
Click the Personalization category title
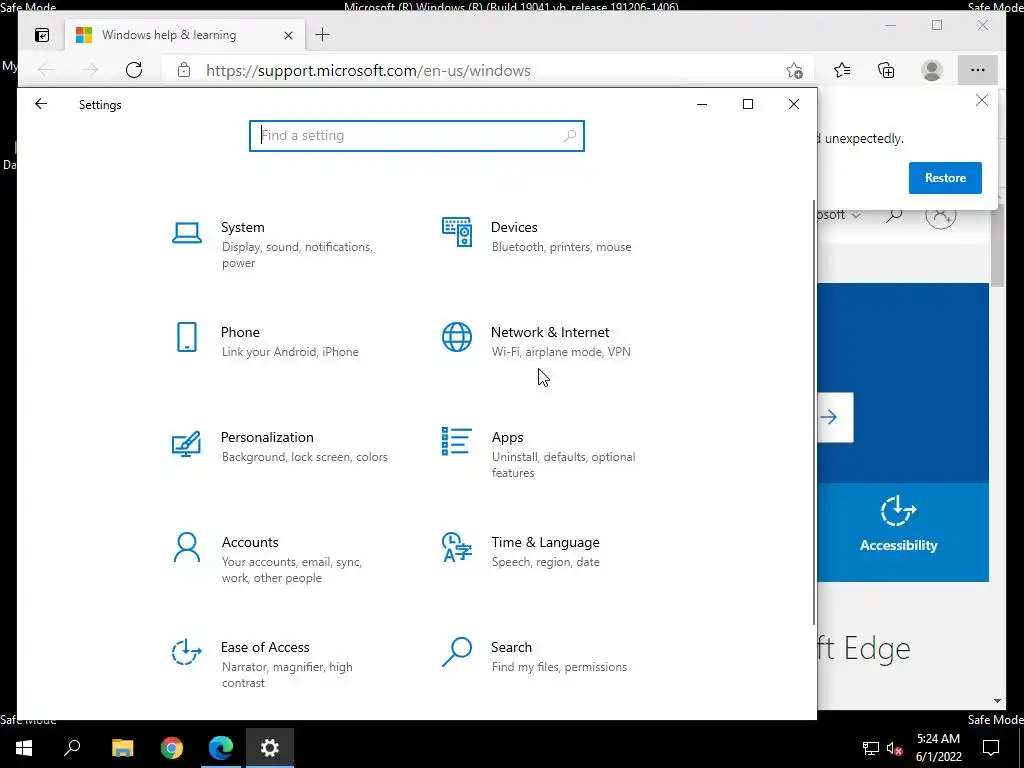pos(267,437)
